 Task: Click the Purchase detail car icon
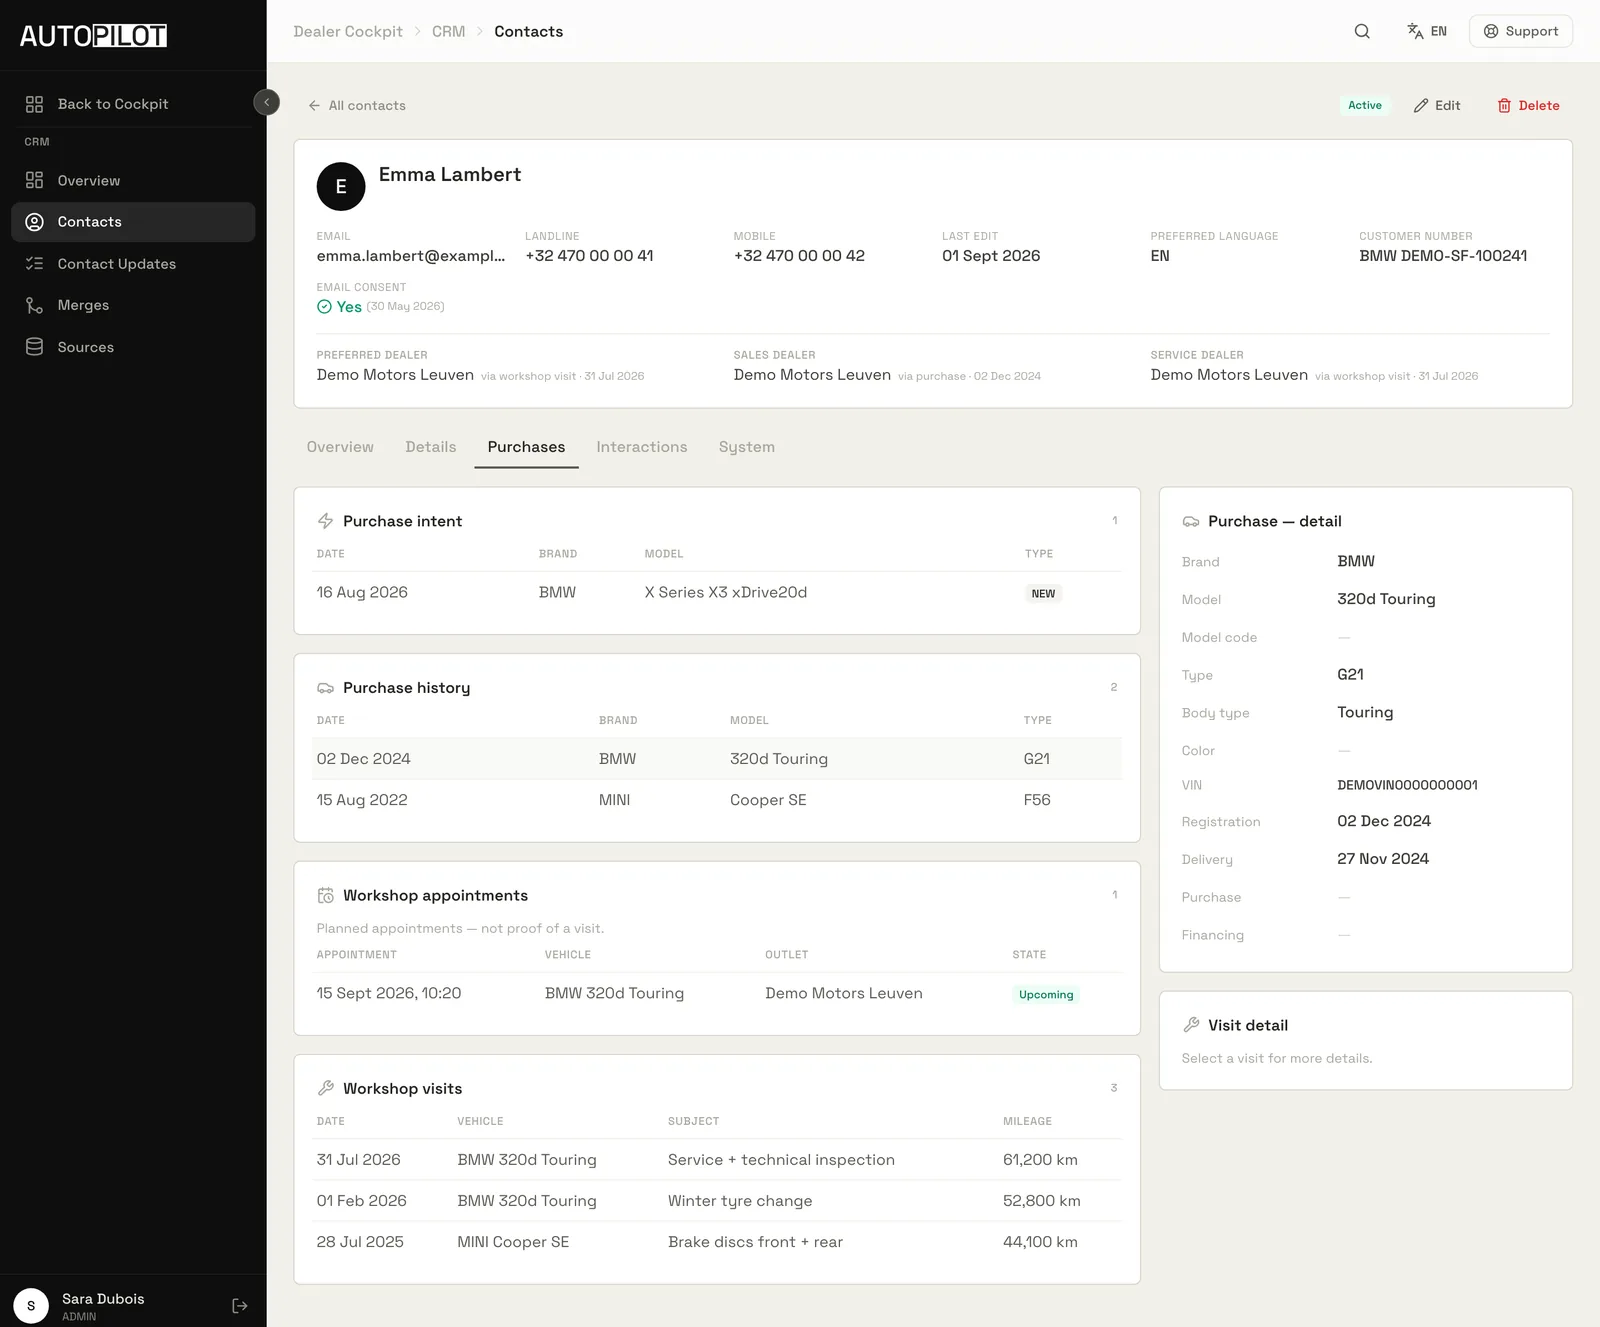click(x=1191, y=521)
